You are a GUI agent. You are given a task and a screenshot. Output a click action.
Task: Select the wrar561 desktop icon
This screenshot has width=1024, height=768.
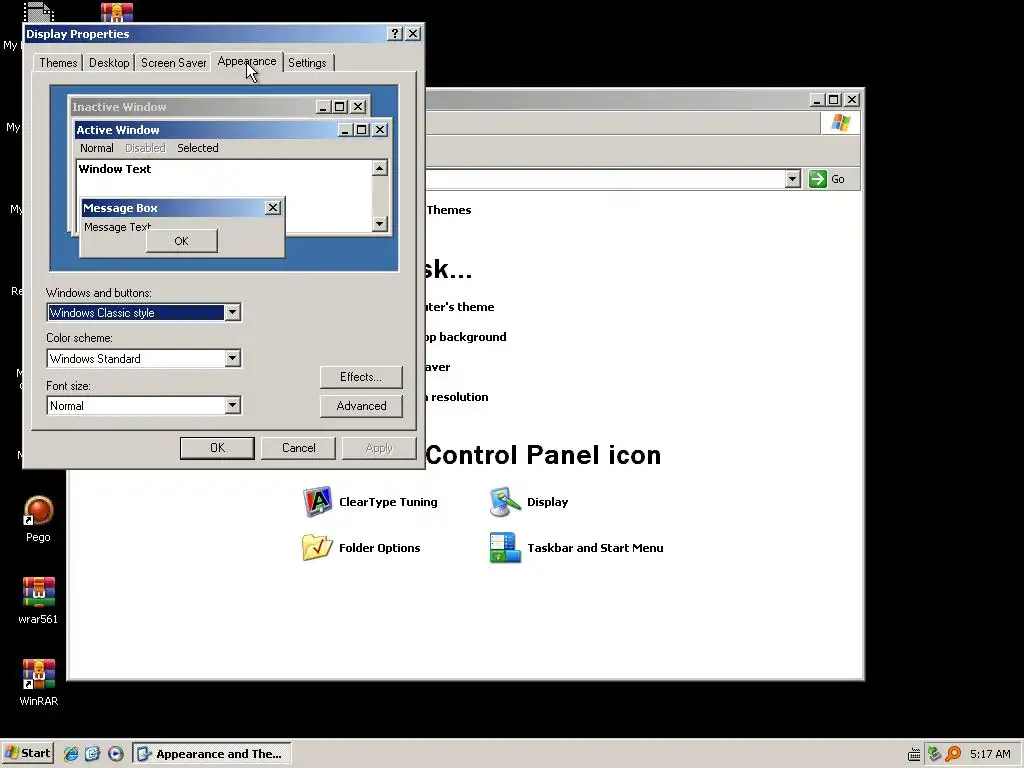[x=38, y=601]
